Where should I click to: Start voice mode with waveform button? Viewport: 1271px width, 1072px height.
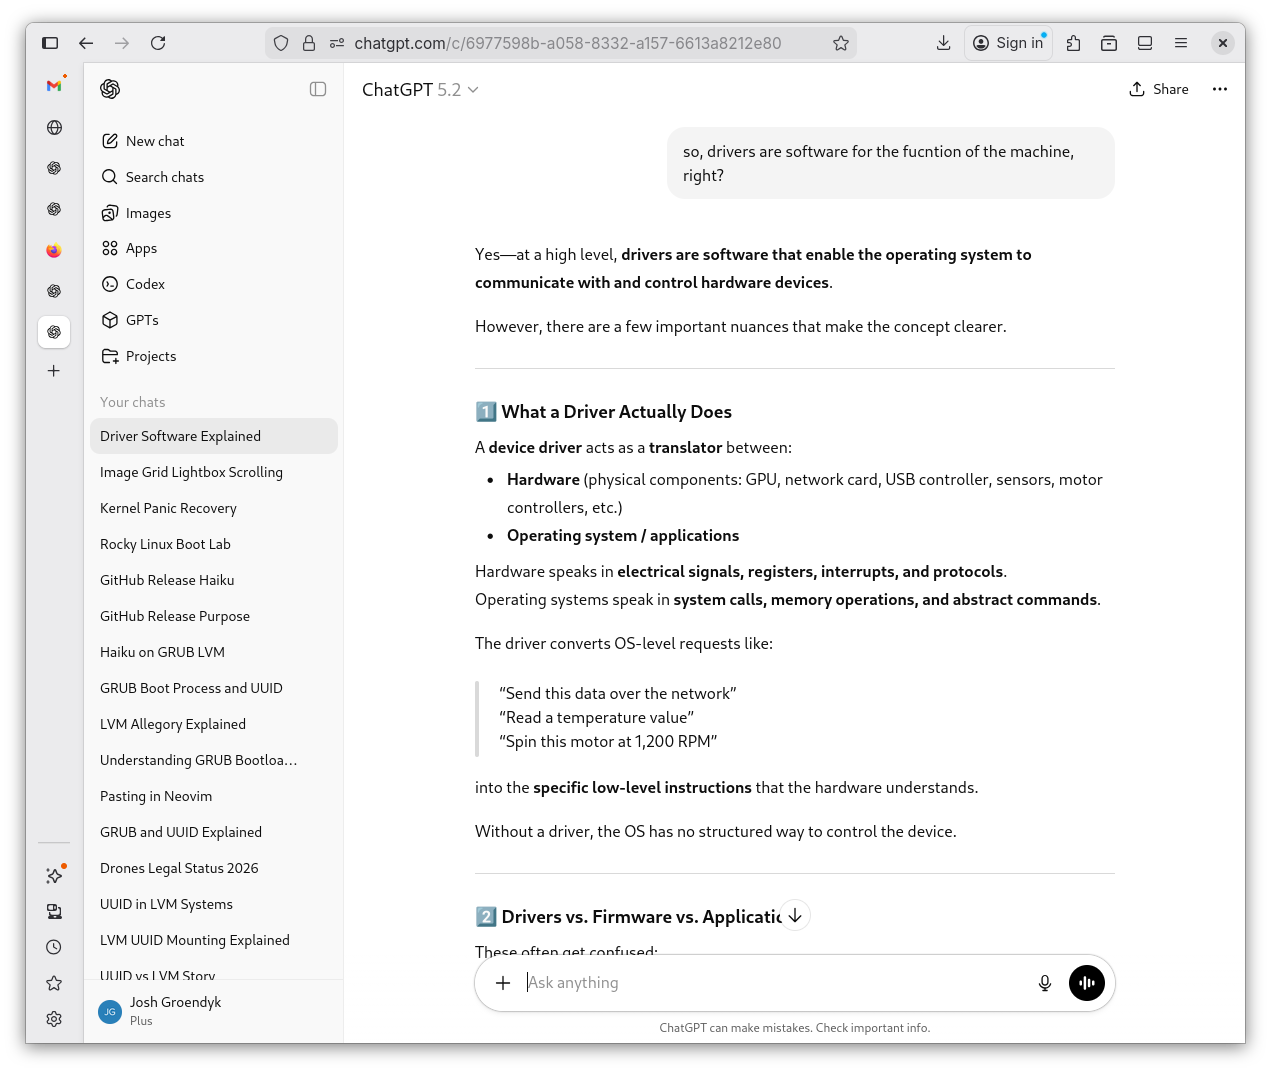pyautogui.click(x=1086, y=983)
